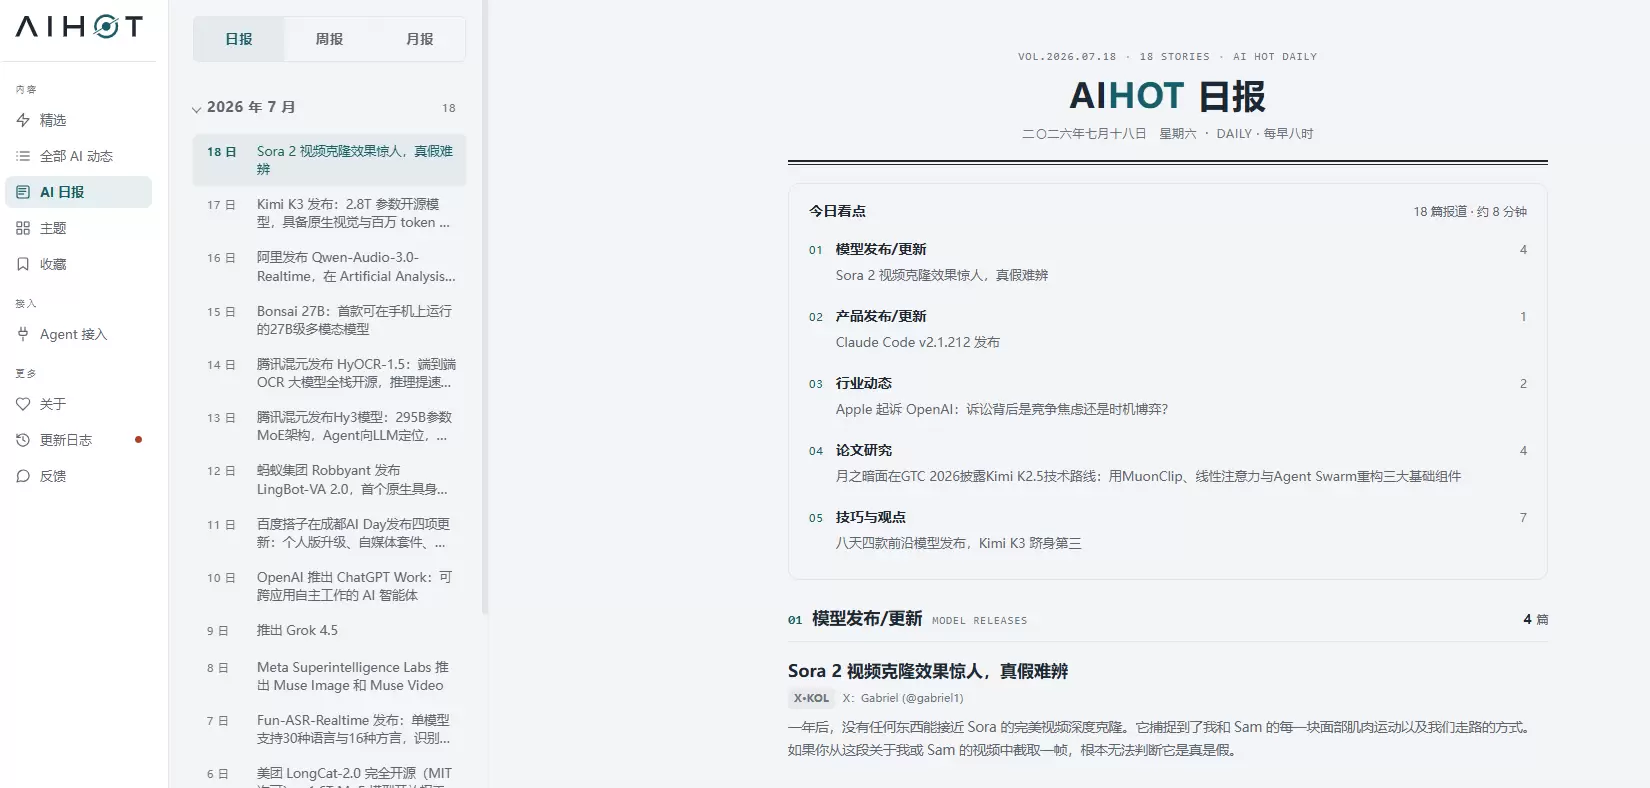Open 13 日 腾讯混元Hy3模型 report

point(329,426)
